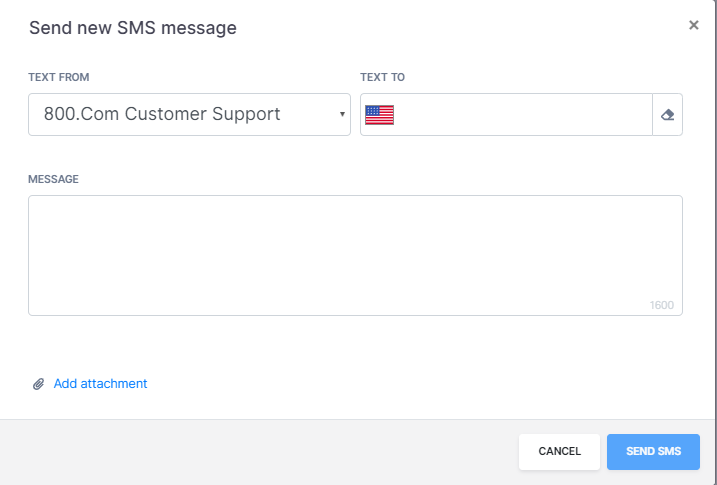Click the SEND SMS button
Screen dimensions: 717x485
tap(653, 452)
